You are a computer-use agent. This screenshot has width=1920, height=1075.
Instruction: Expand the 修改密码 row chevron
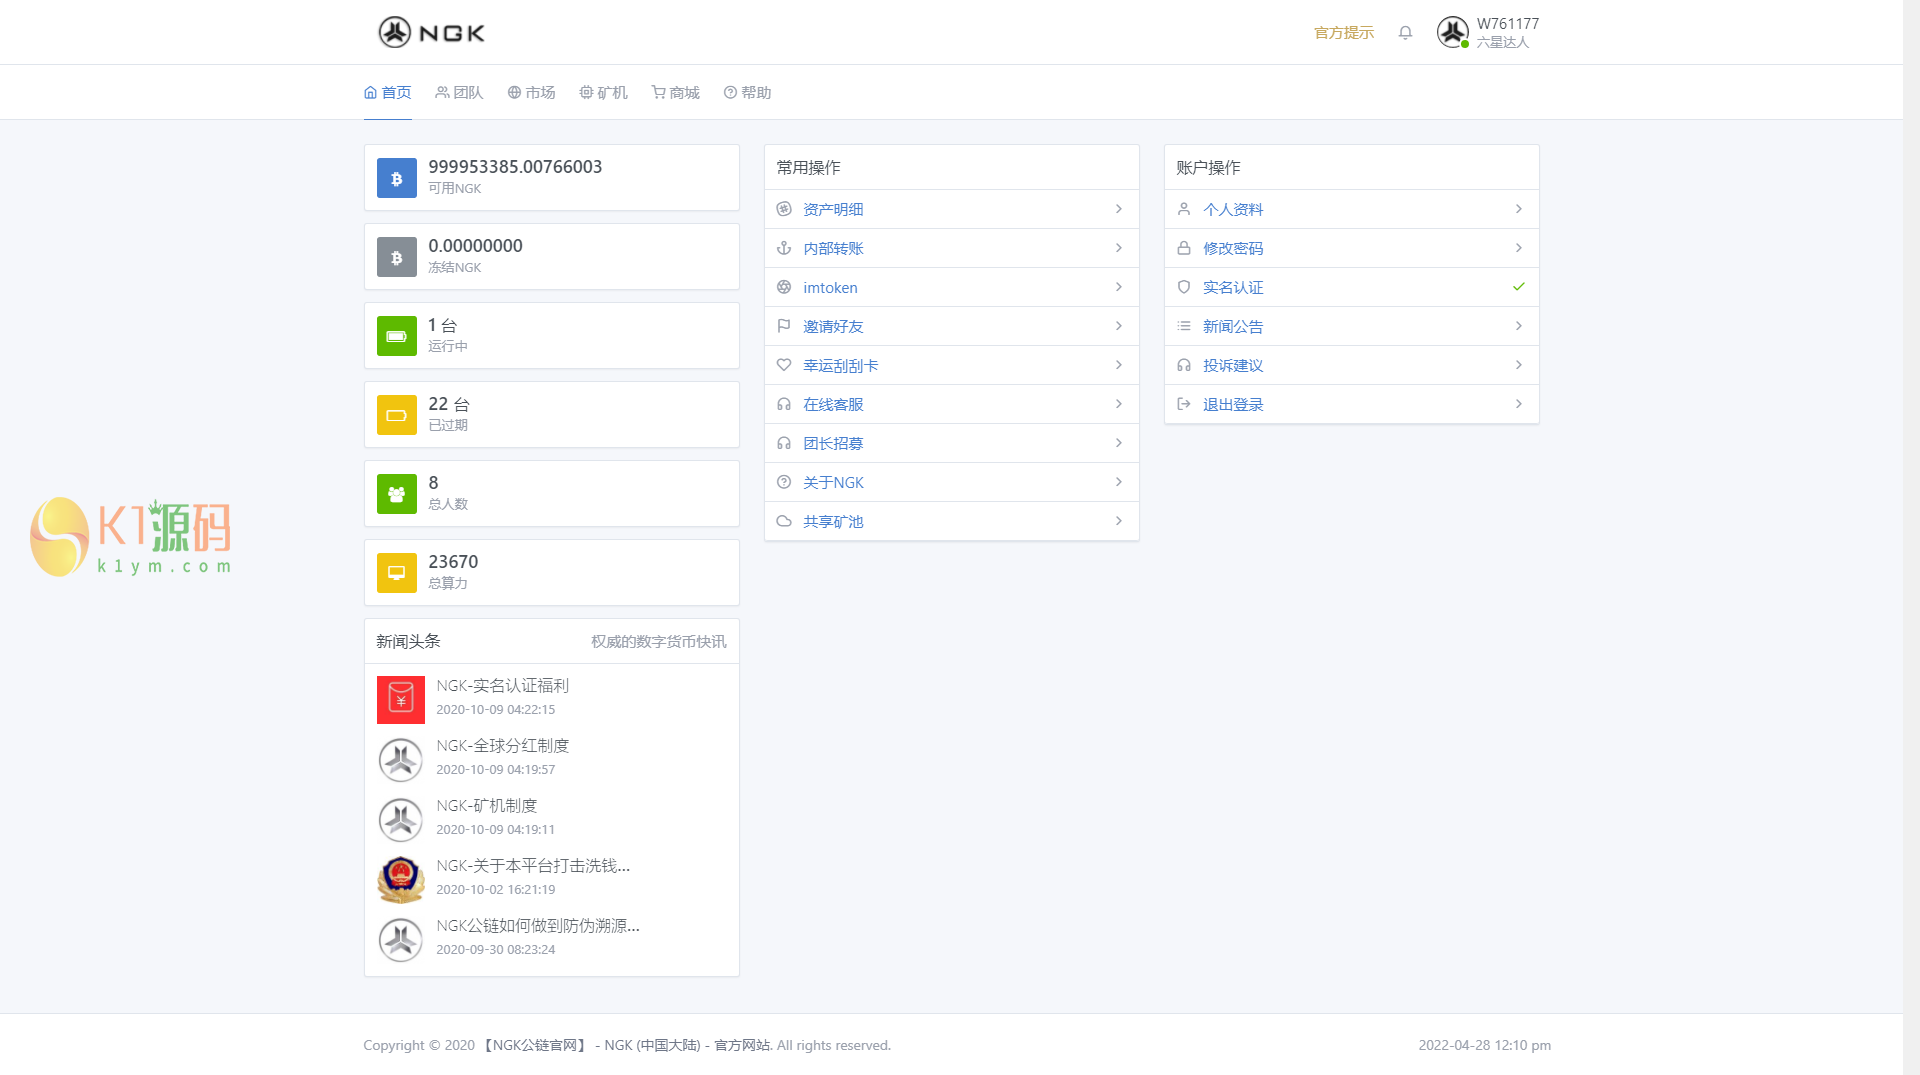click(1519, 248)
